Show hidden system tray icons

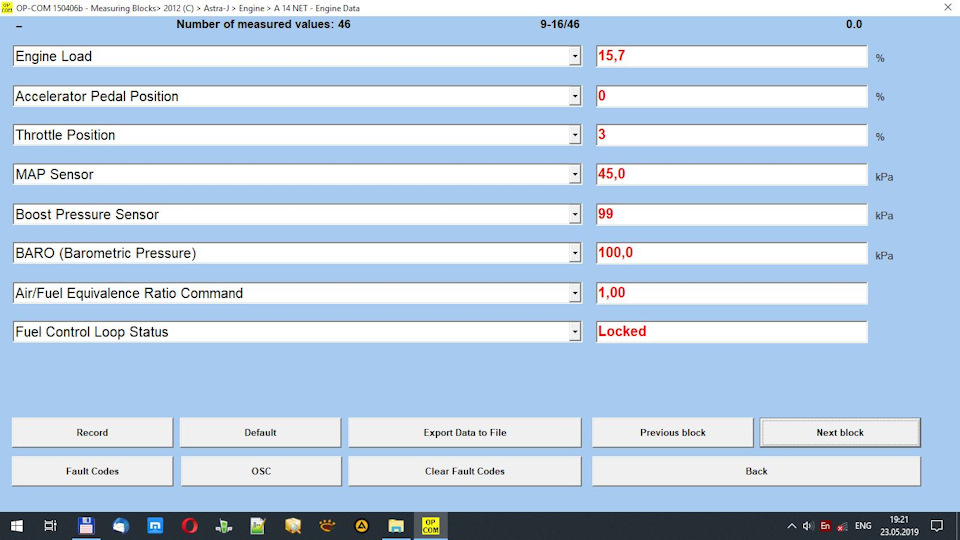[x=792, y=525]
